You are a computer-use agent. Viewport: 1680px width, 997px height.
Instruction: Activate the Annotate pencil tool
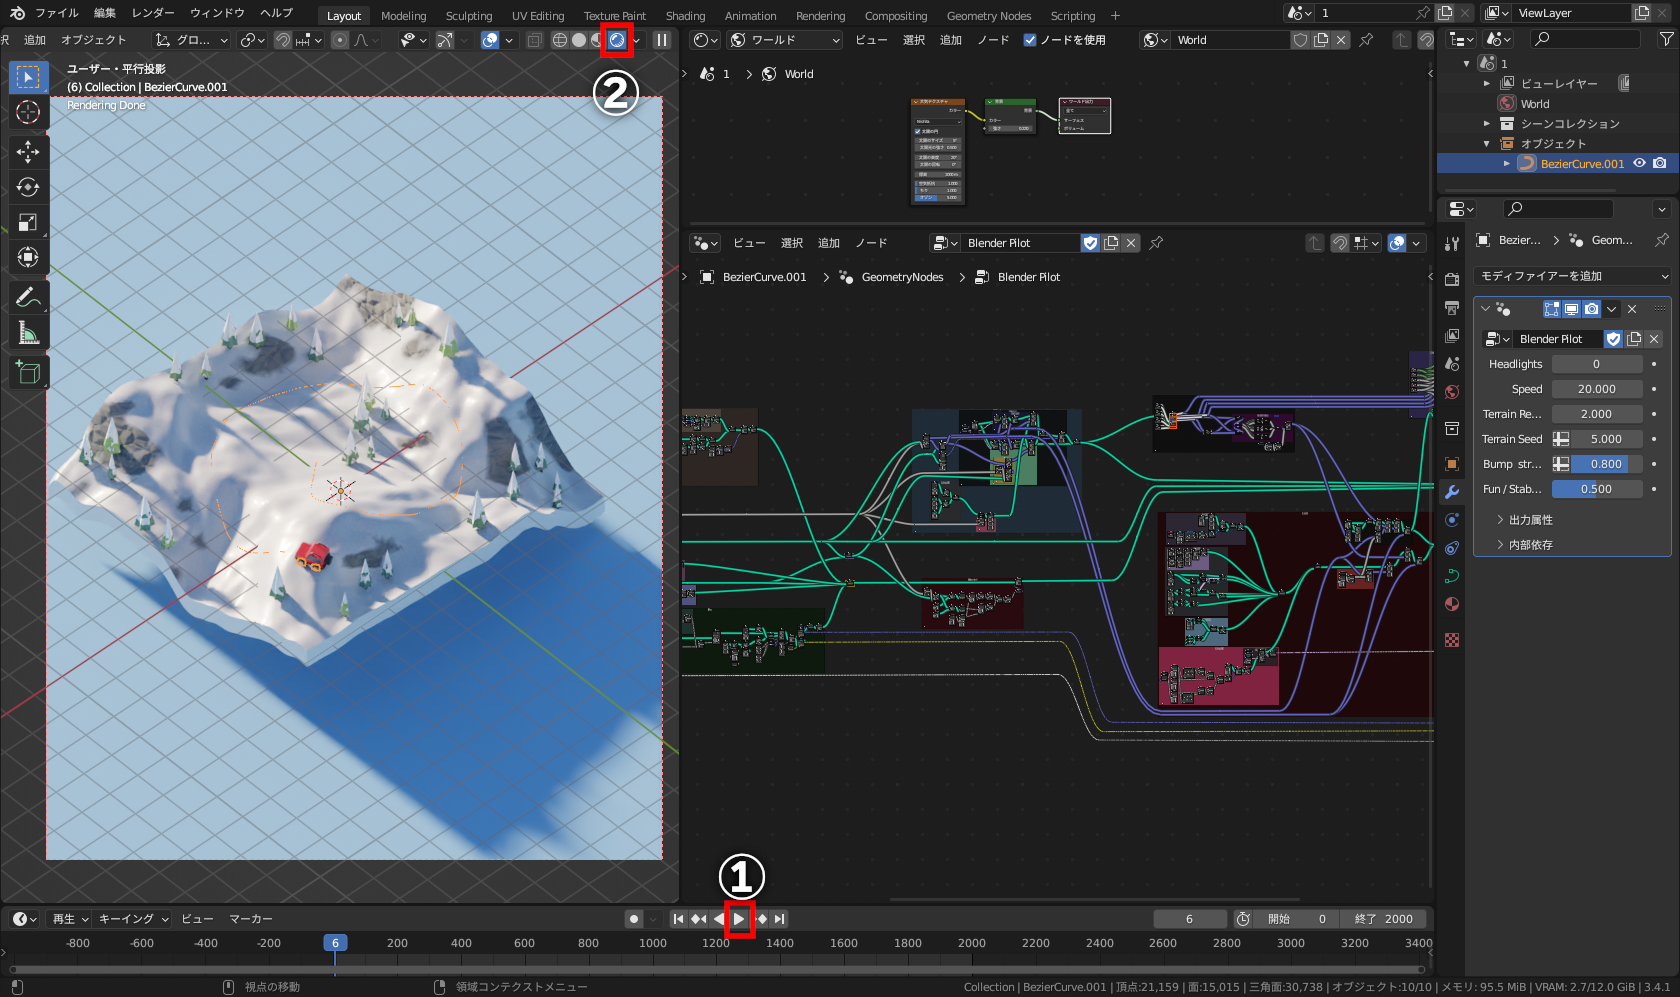point(28,297)
